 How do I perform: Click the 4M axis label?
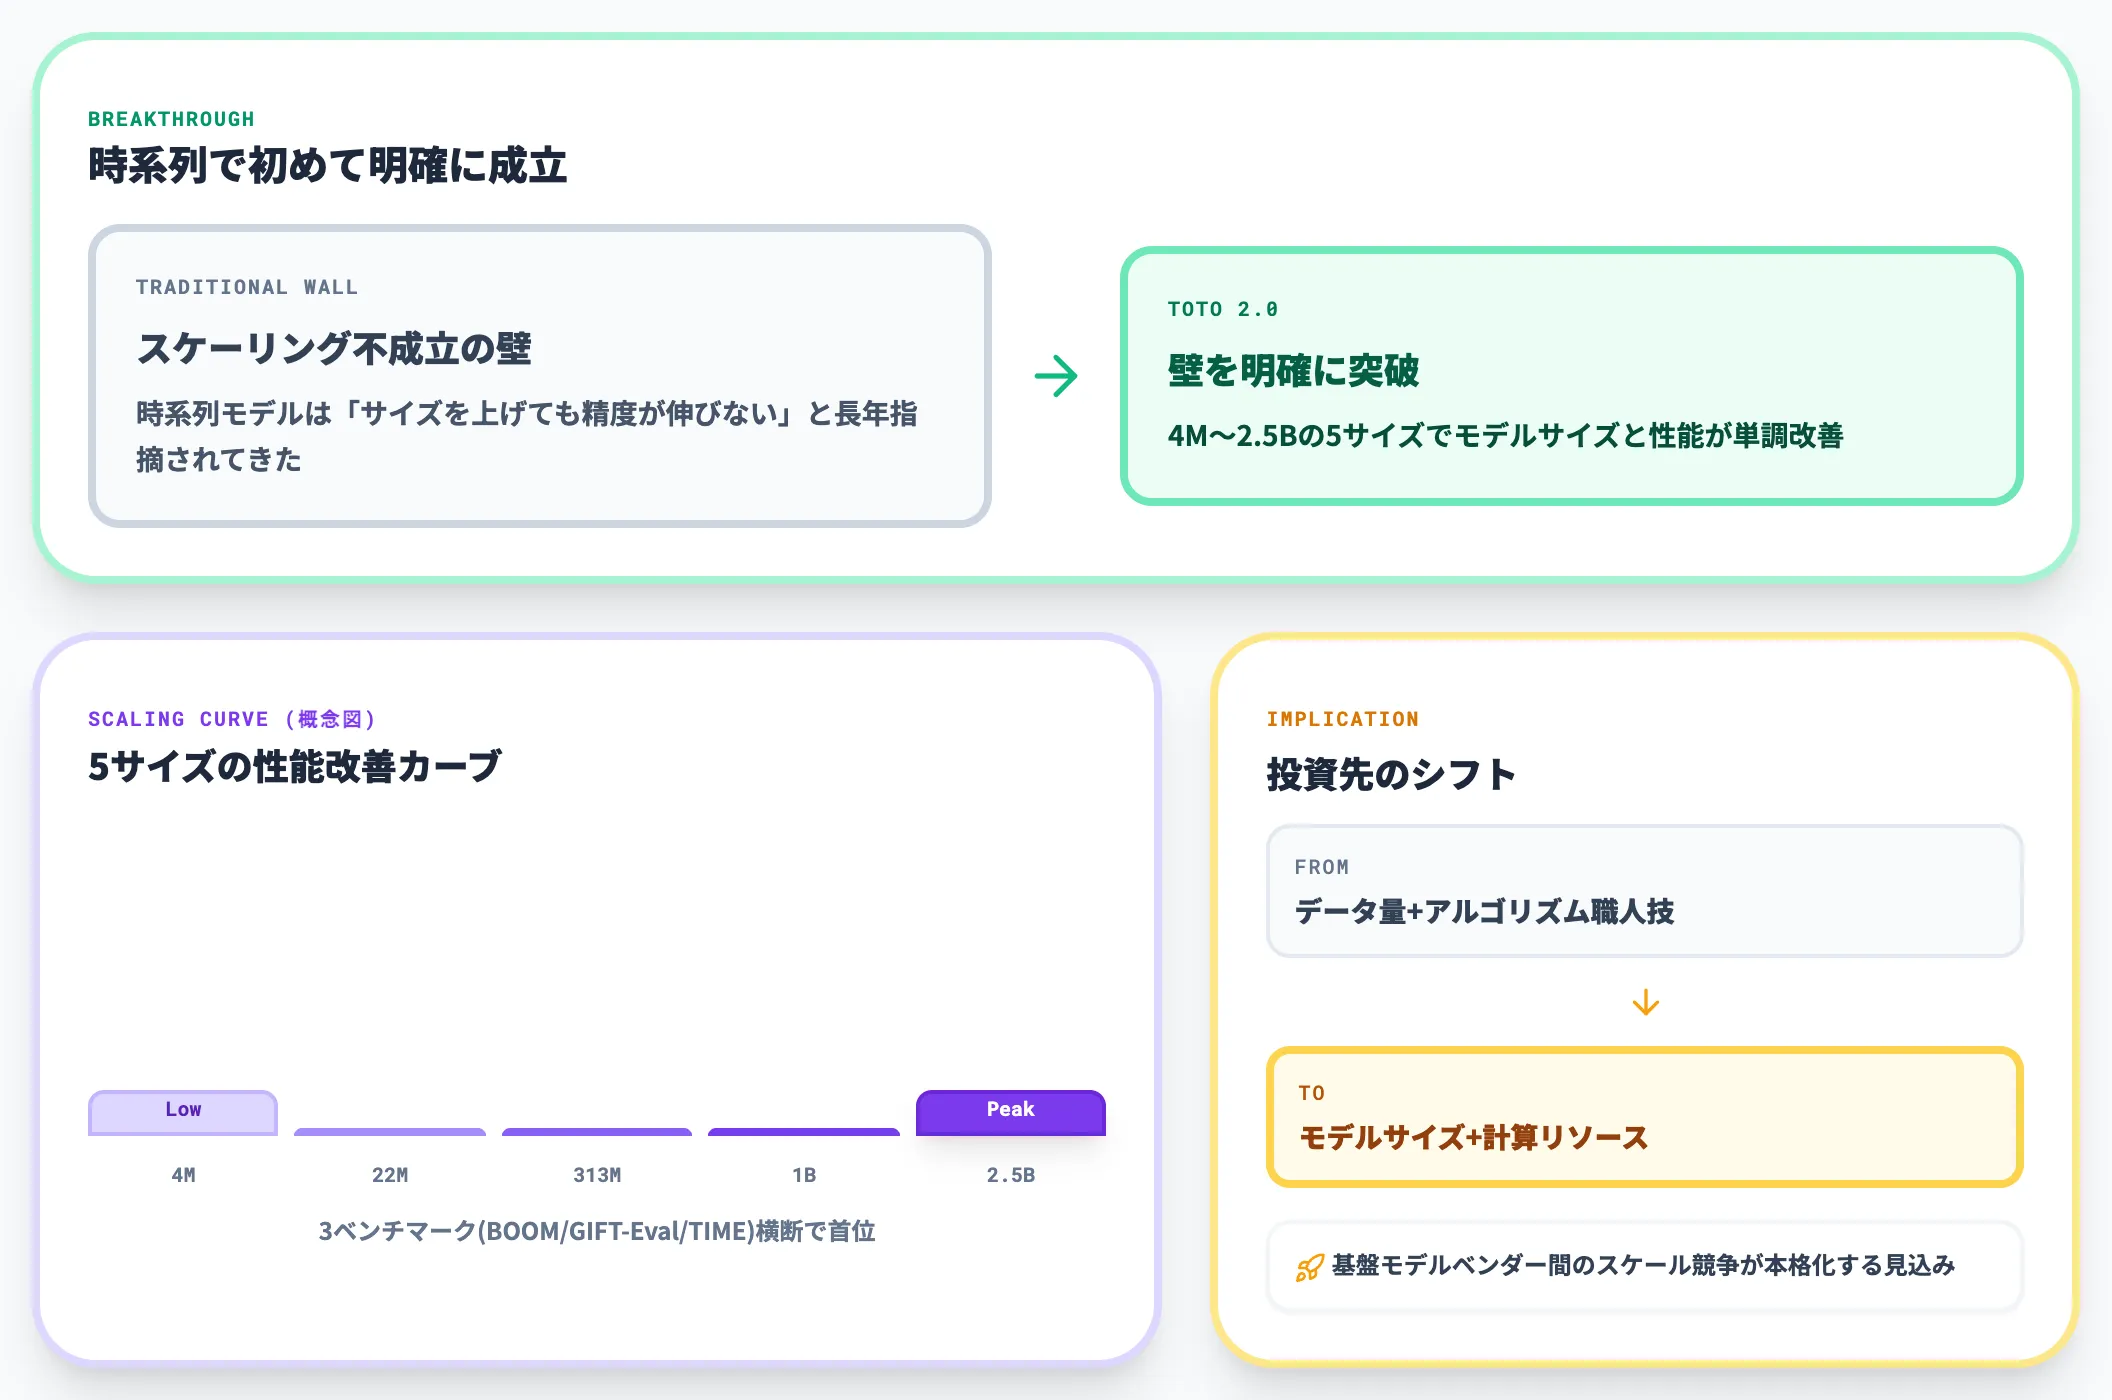pos(183,1175)
